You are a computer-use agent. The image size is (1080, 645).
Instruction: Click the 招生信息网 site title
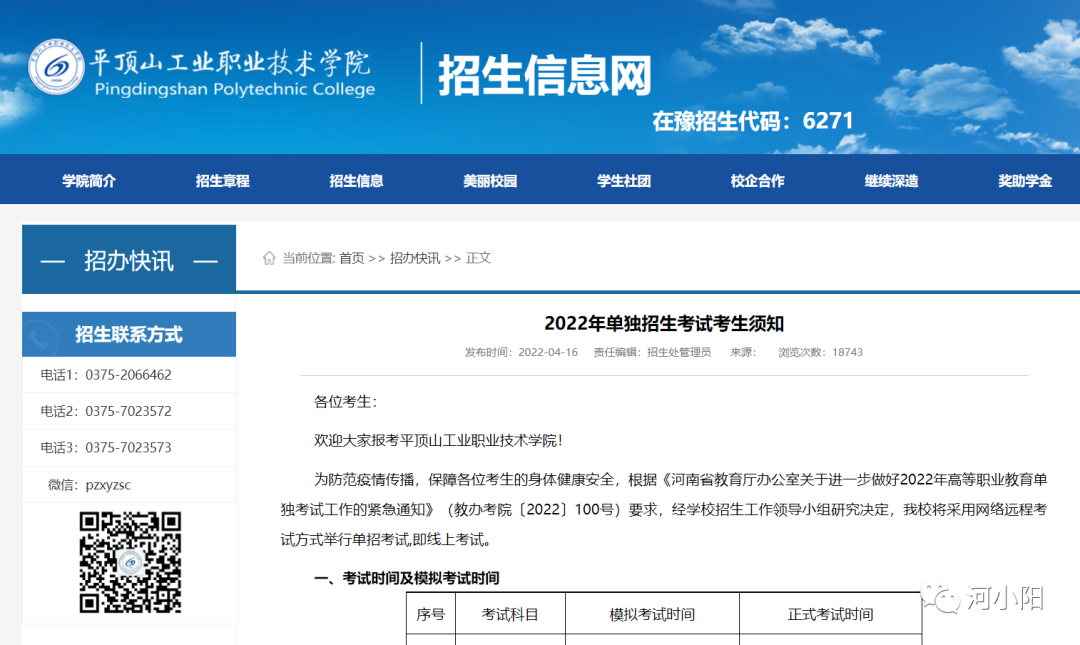coord(545,75)
